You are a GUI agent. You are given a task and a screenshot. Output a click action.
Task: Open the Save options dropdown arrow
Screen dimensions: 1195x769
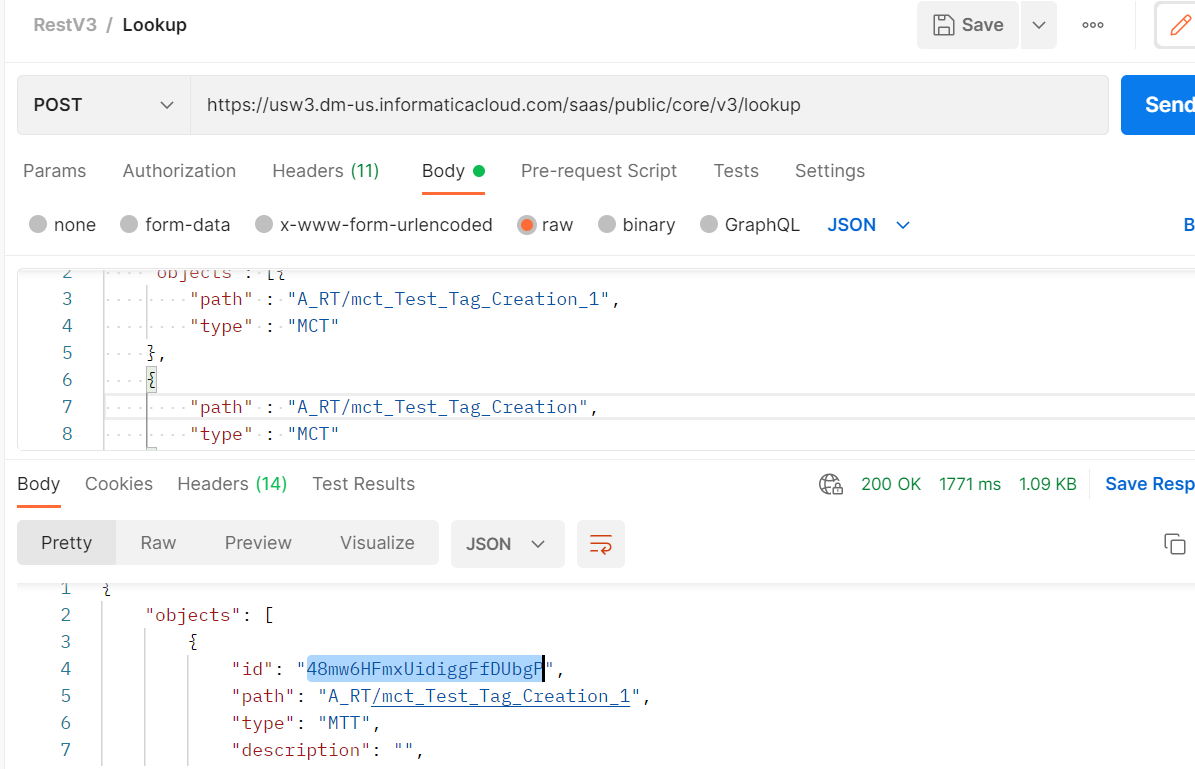click(1039, 25)
